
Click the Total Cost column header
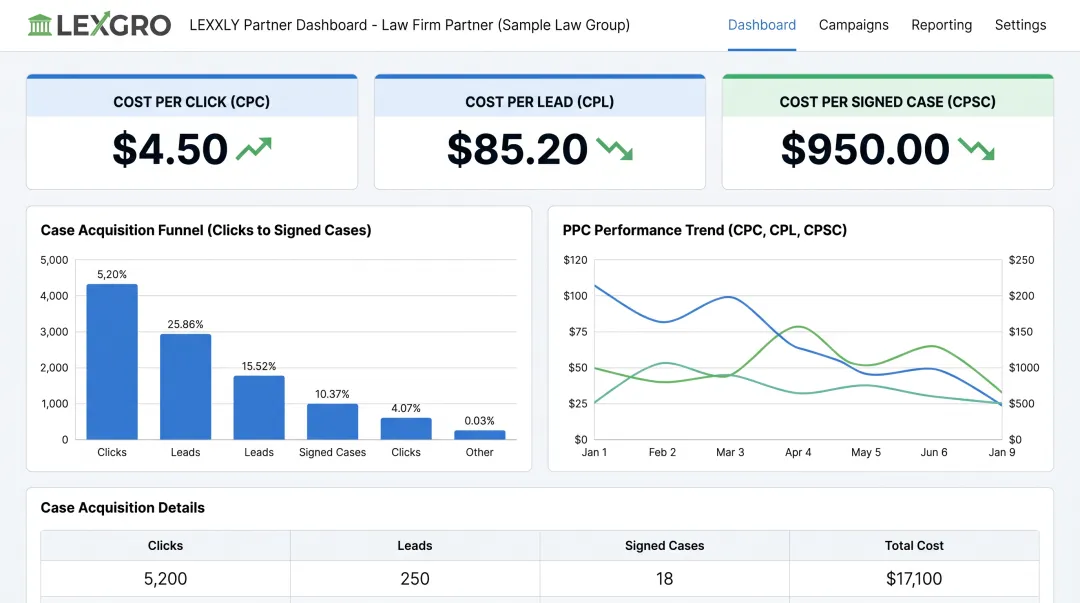coord(914,546)
